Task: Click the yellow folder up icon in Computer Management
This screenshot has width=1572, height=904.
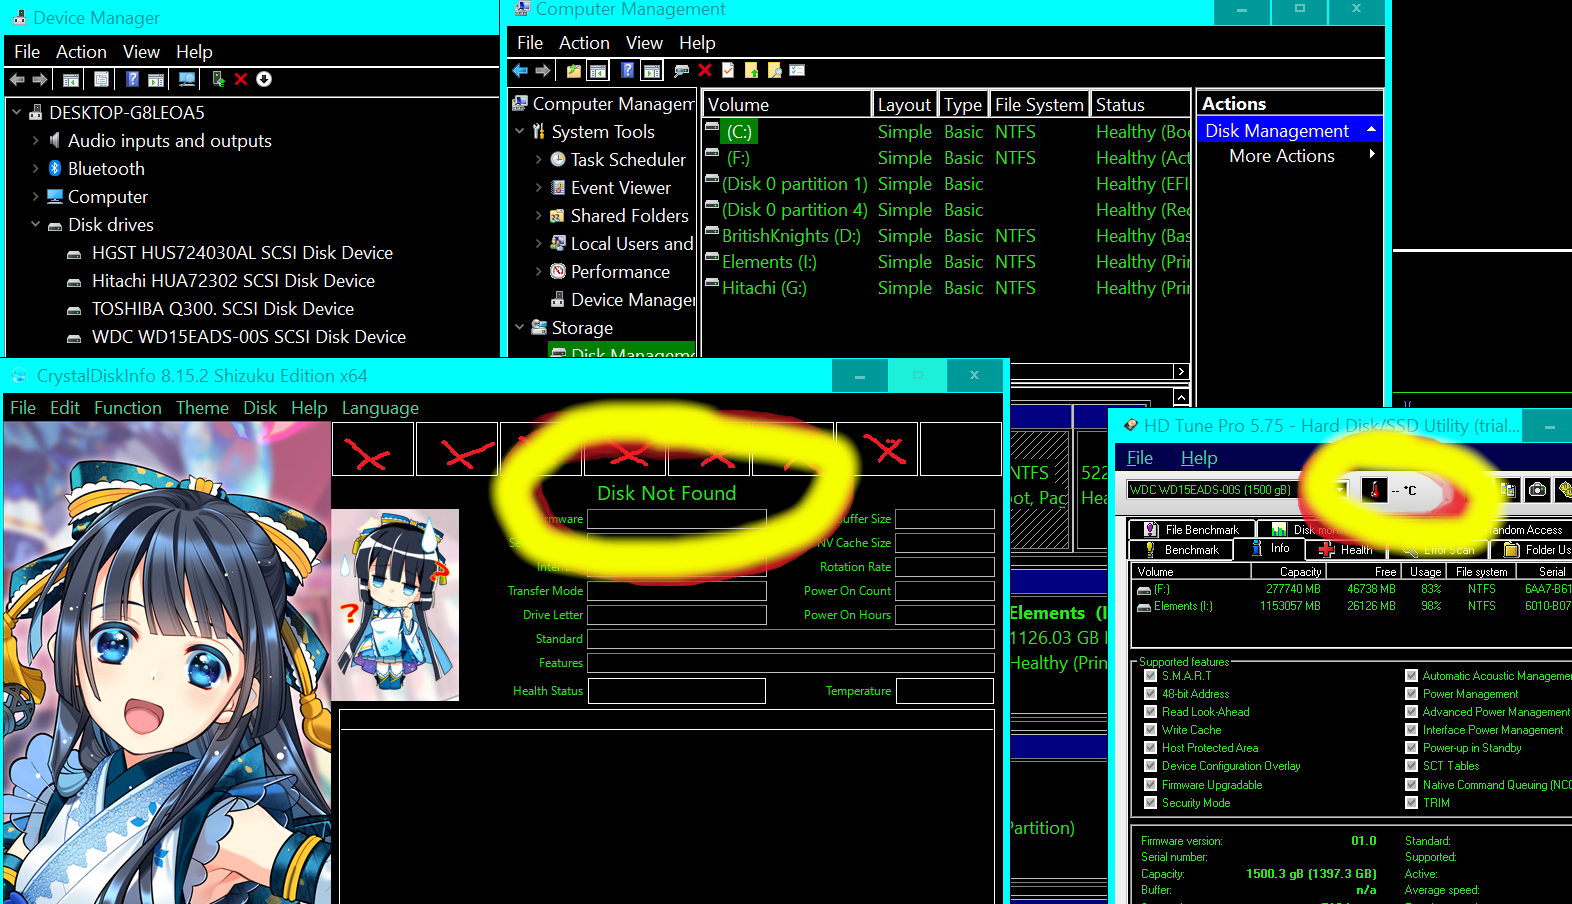Action: pyautogui.click(x=573, y=70)
